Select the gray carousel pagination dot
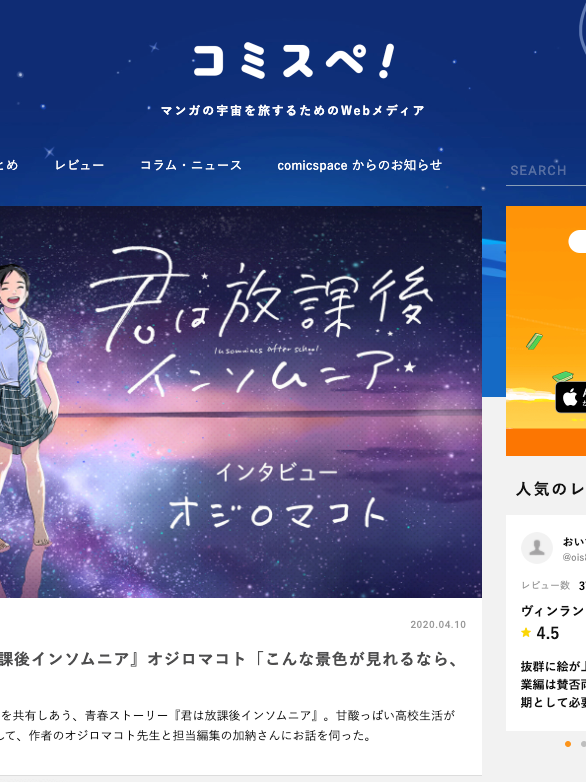 (x=583, y=744)
